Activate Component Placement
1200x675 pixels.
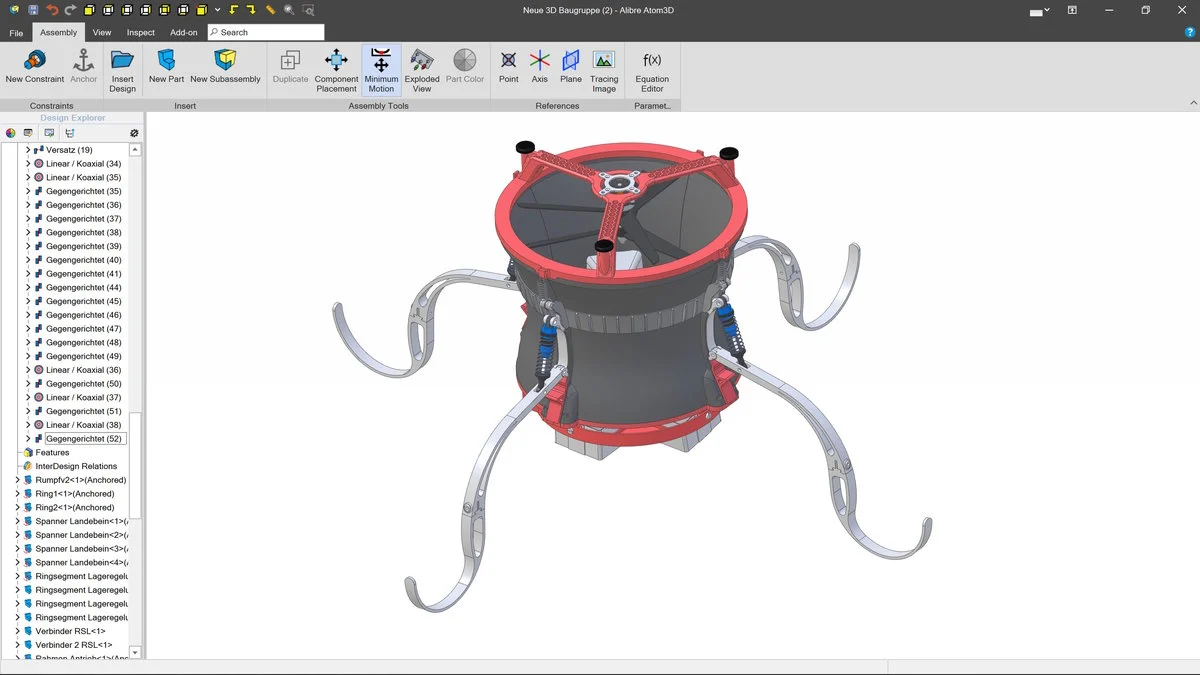point(336,70)
